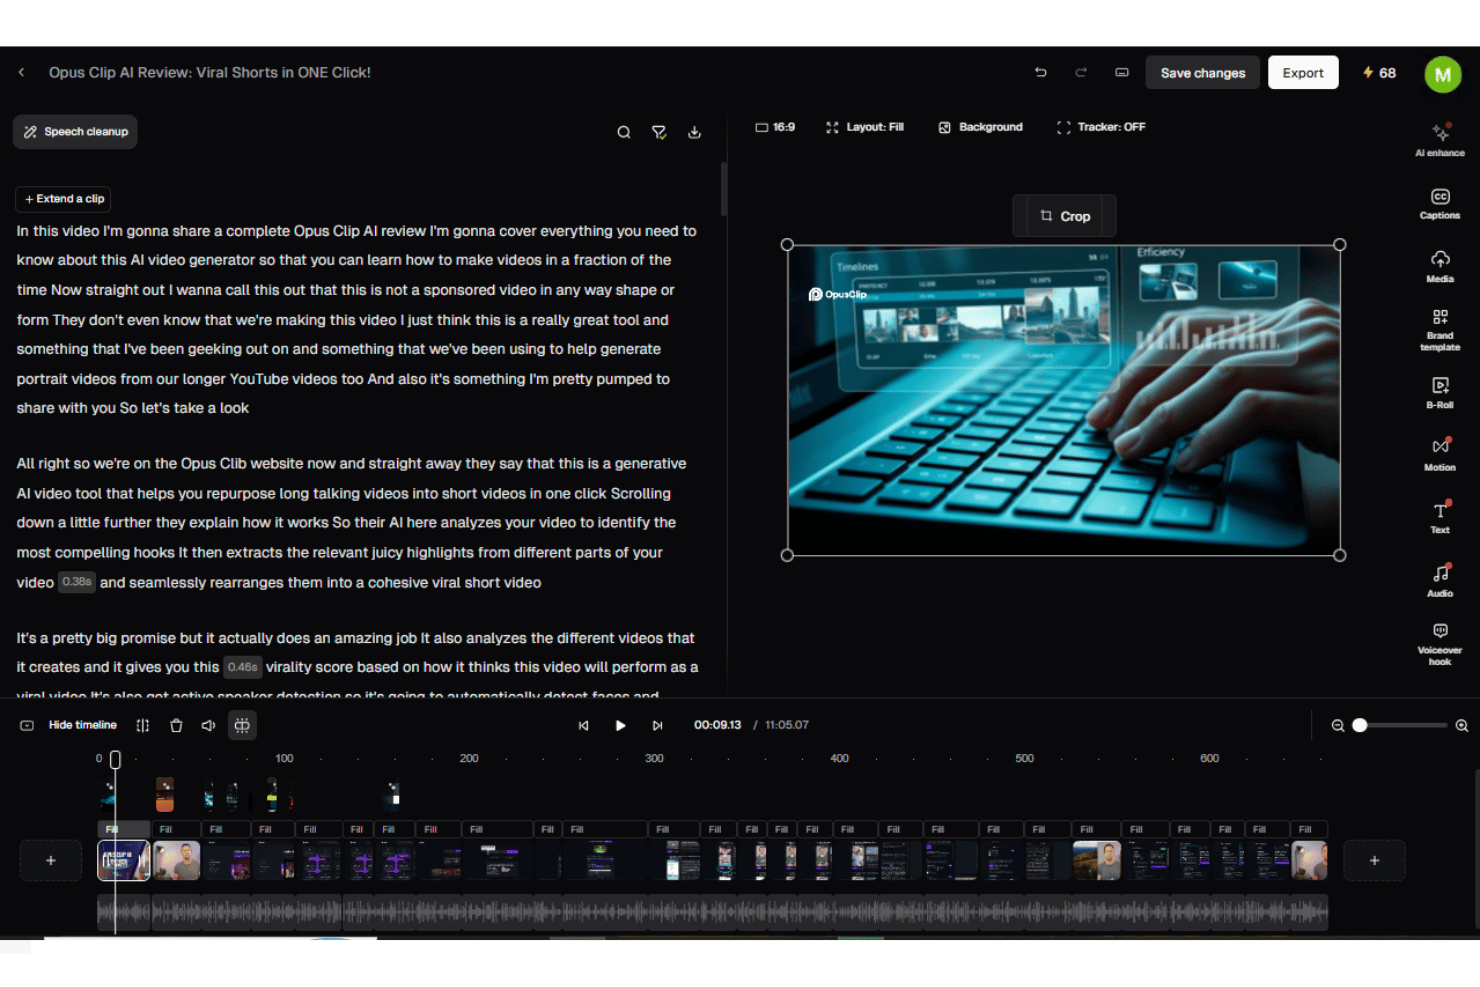Open the B-Roll panel

(x=1440, y=393)
